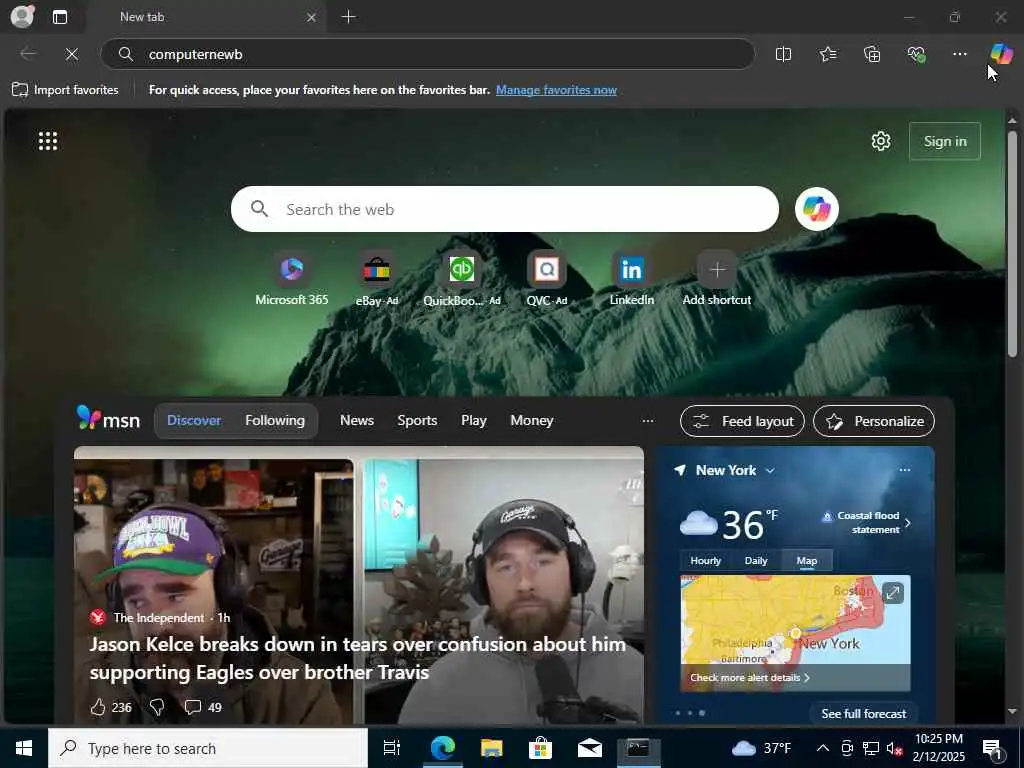Open a new tab with plus button
Screen dimensions: 1024x768
(349, 17)
